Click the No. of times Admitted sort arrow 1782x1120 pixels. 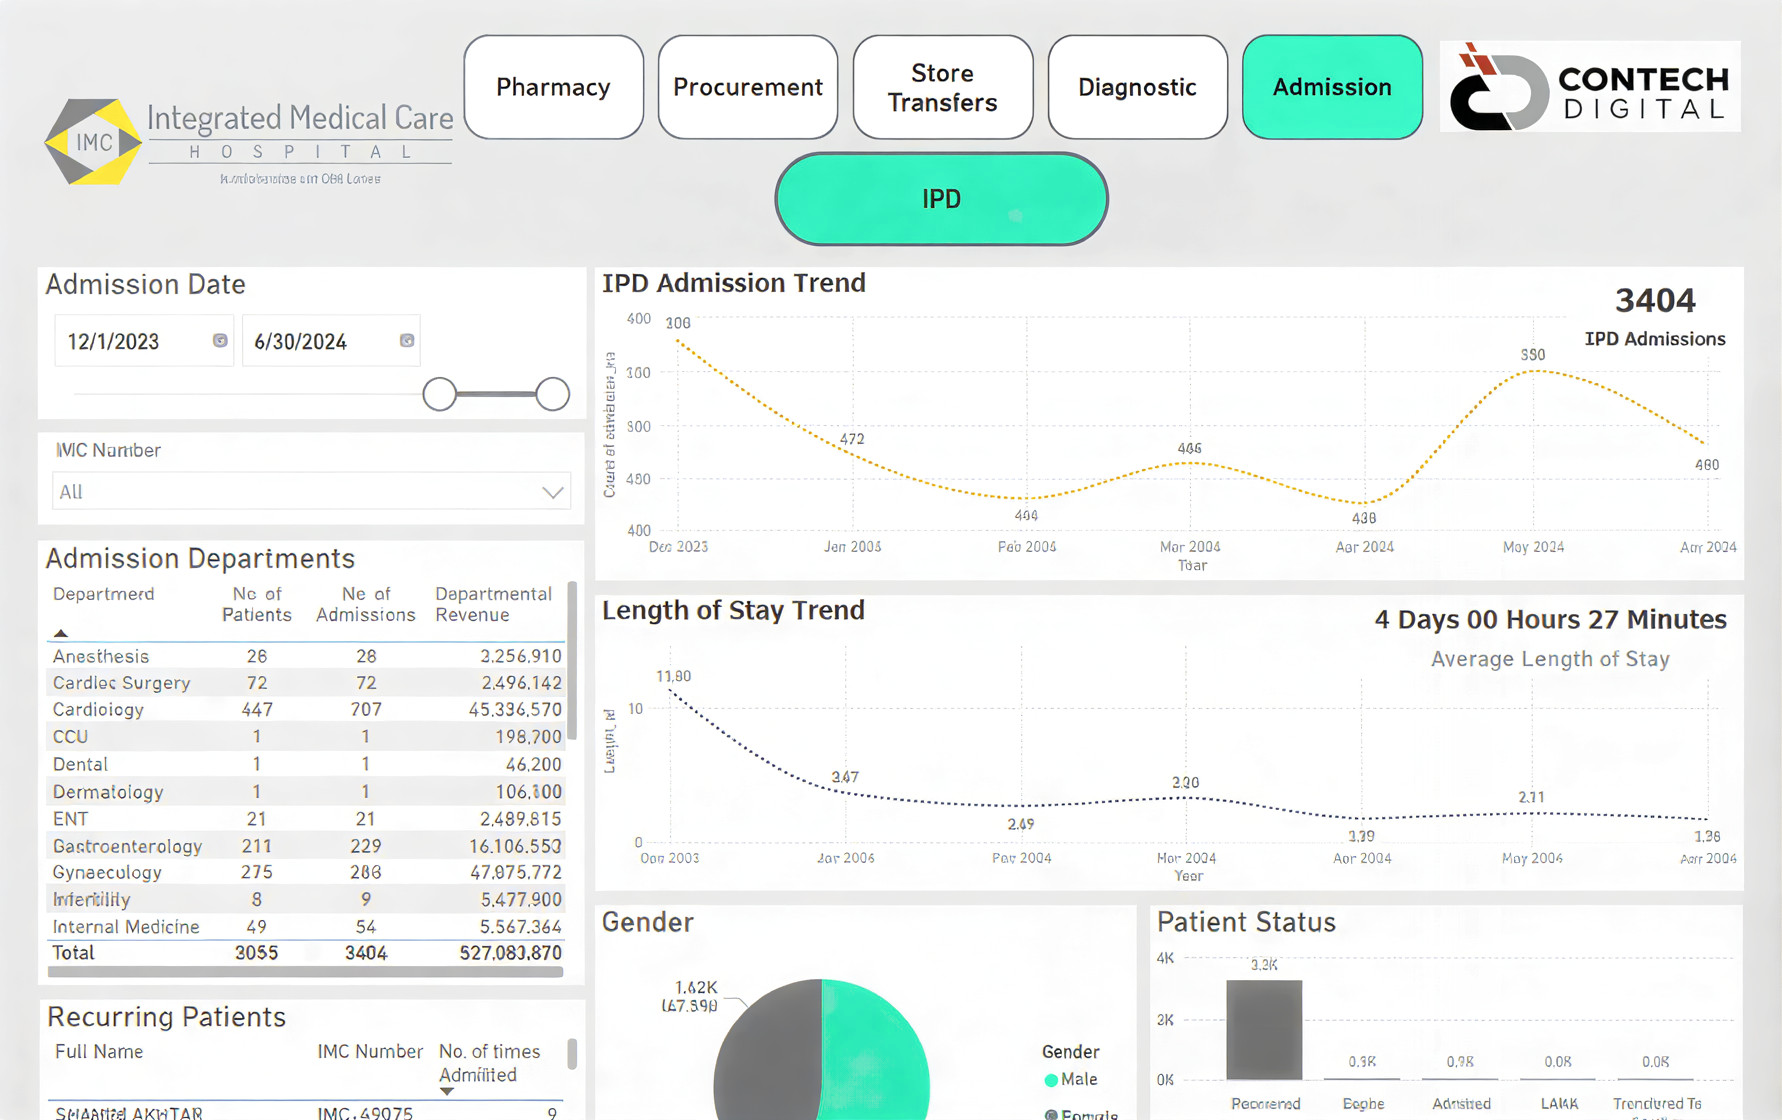tap(447, 1091)
